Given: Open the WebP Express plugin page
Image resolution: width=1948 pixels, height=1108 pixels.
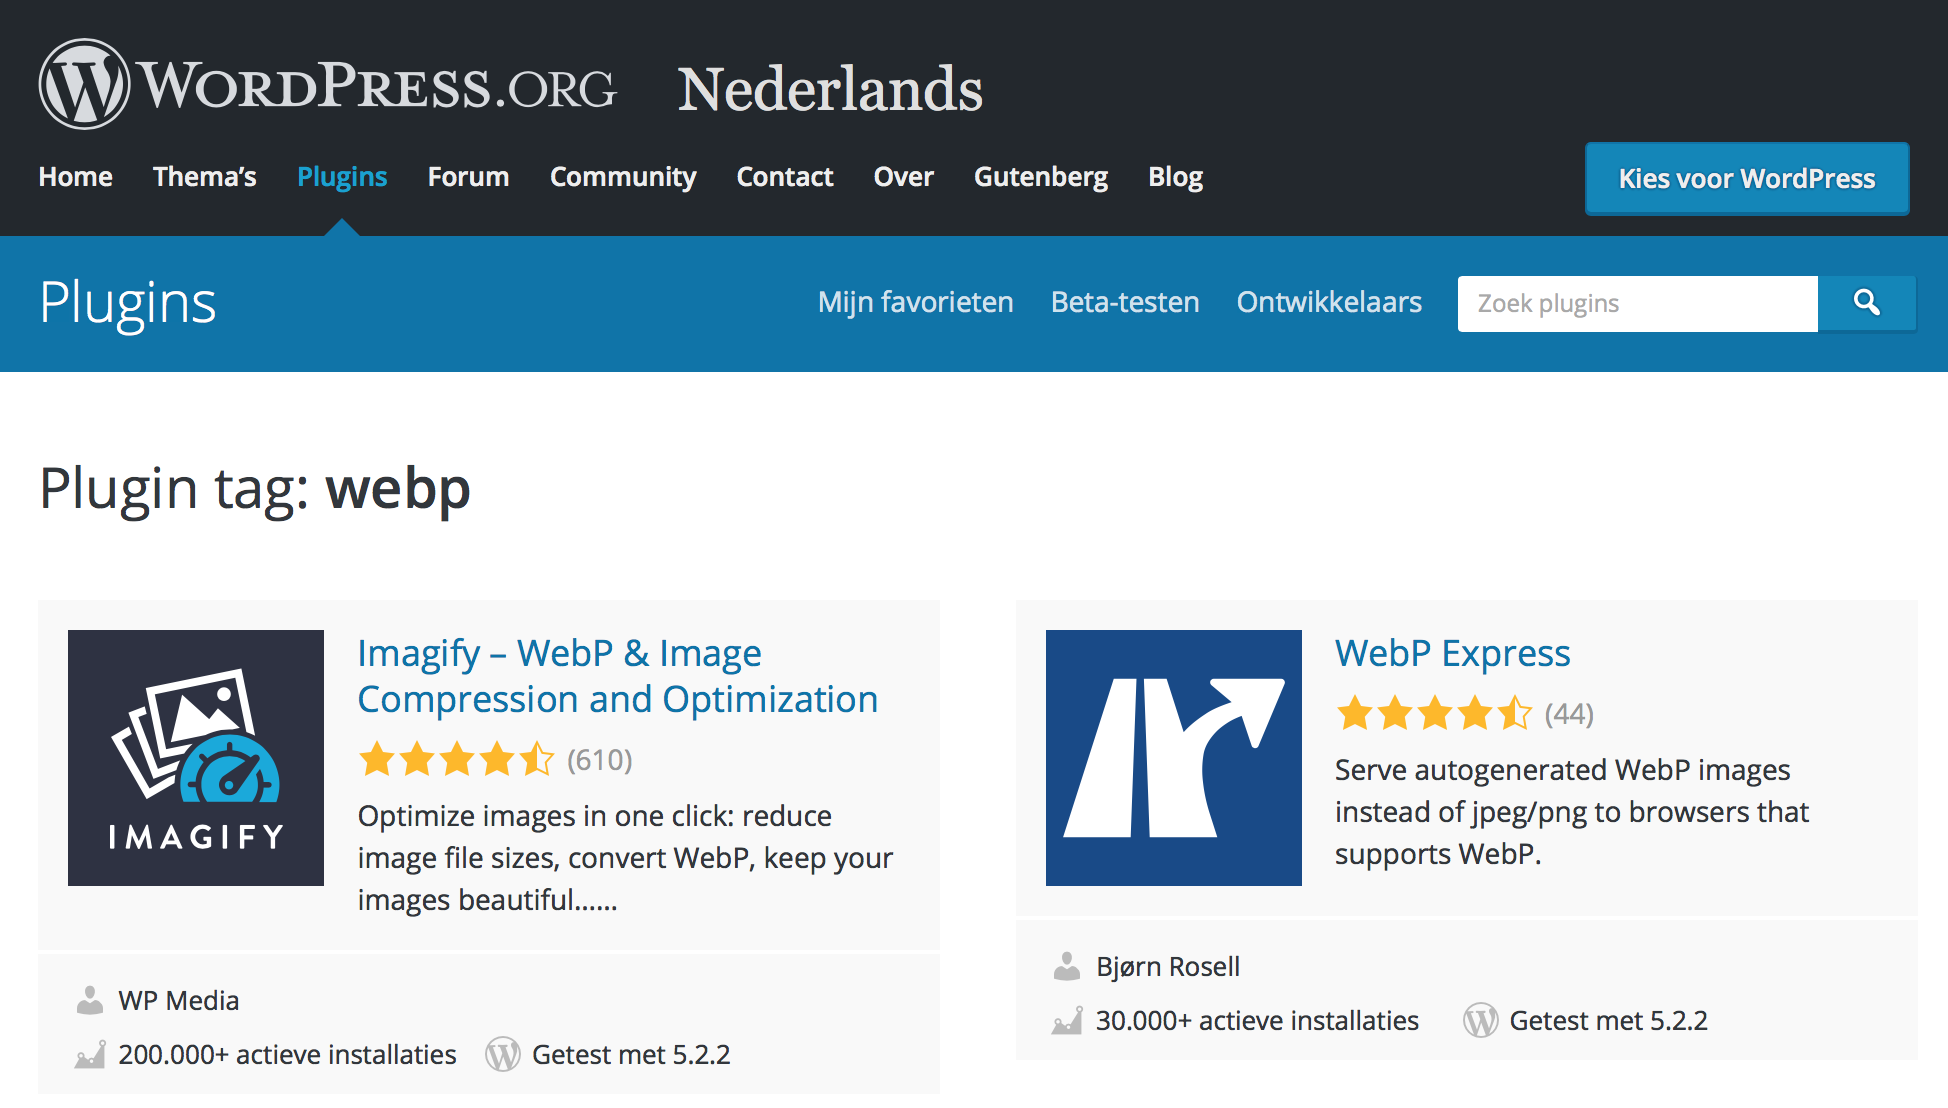Looking at the screenshot, I should point(1452,652).
